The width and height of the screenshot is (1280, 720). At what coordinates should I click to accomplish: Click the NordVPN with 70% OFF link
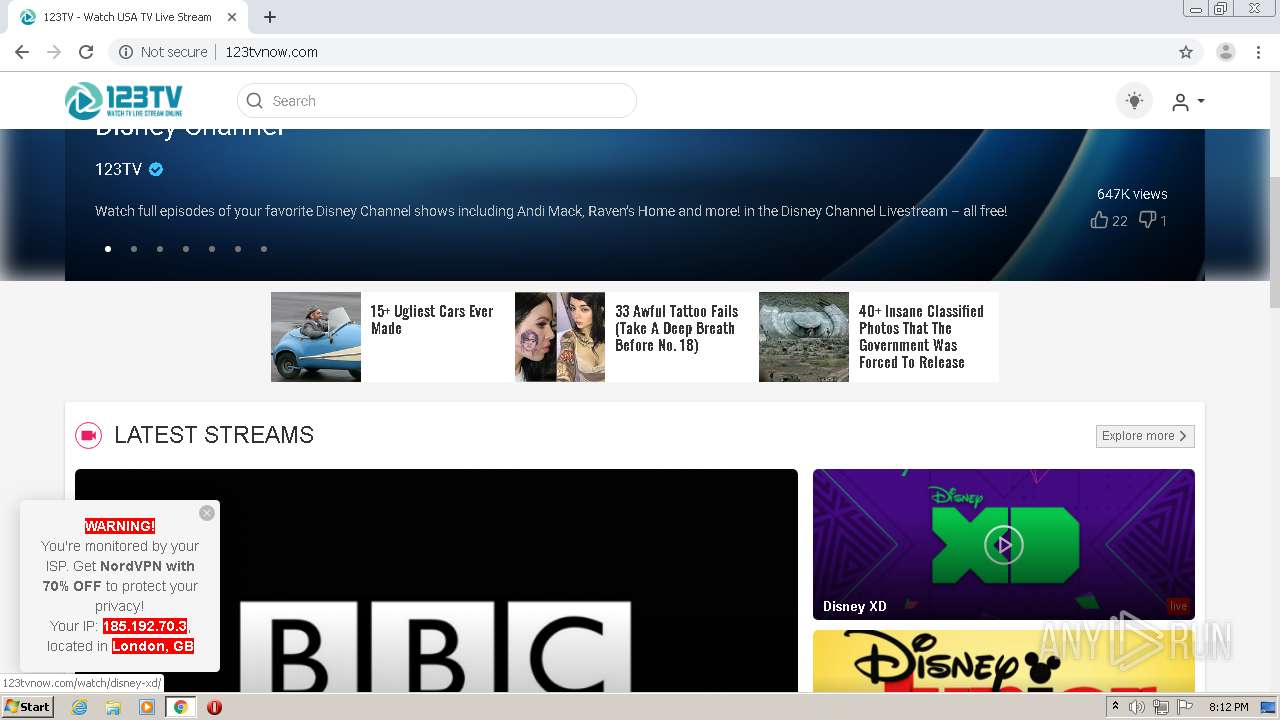tap(119, 576)
